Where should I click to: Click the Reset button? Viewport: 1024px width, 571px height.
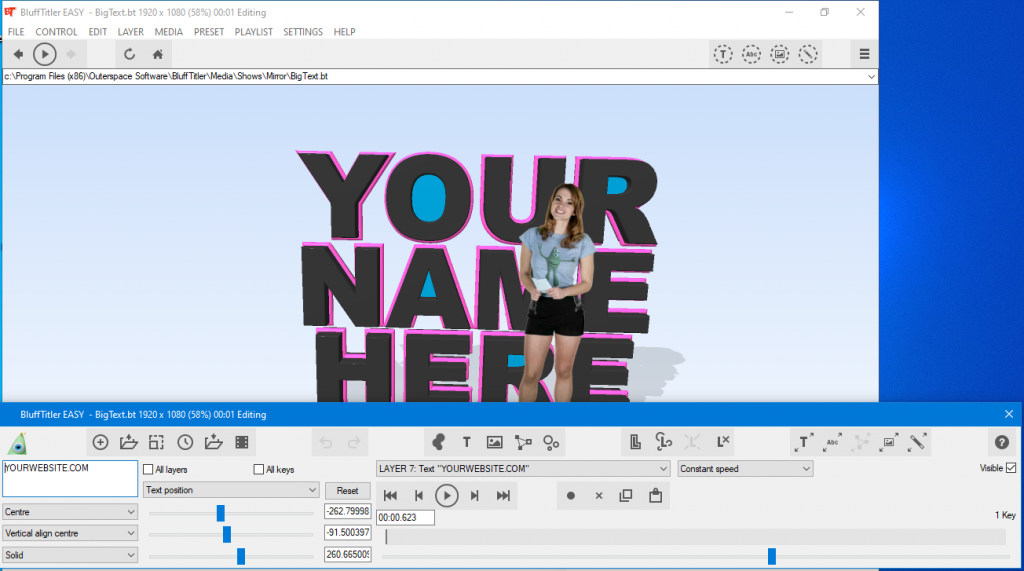pos(347,491)
